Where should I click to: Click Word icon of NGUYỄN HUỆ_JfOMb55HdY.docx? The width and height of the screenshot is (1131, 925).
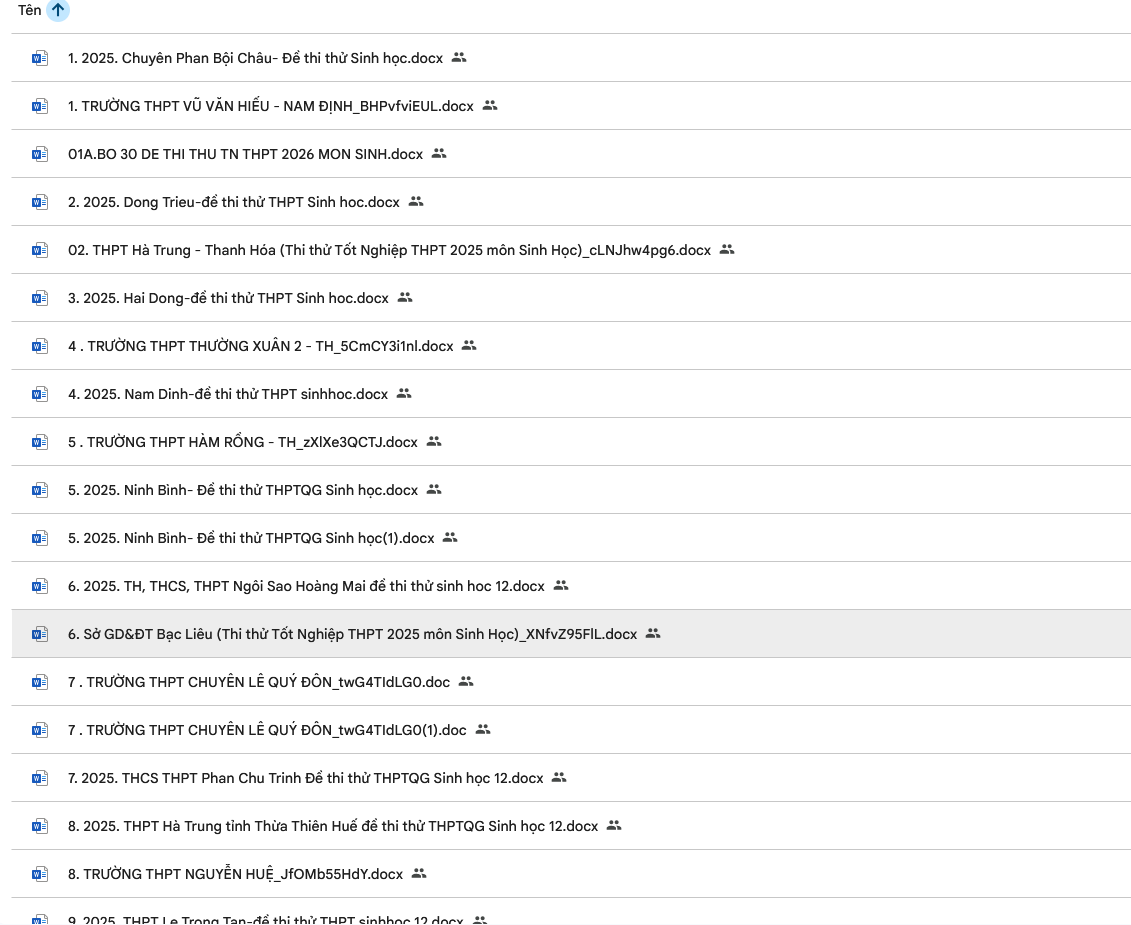pyautogui.click(x=40, y=874)
